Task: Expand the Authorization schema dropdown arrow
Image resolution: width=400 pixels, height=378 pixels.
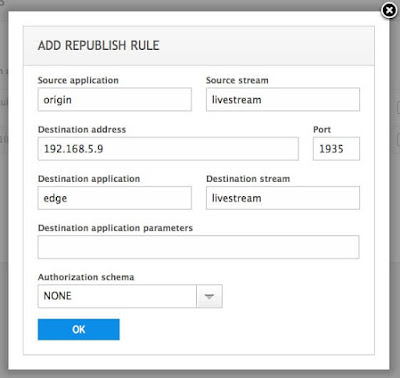Action: point(209,296)
